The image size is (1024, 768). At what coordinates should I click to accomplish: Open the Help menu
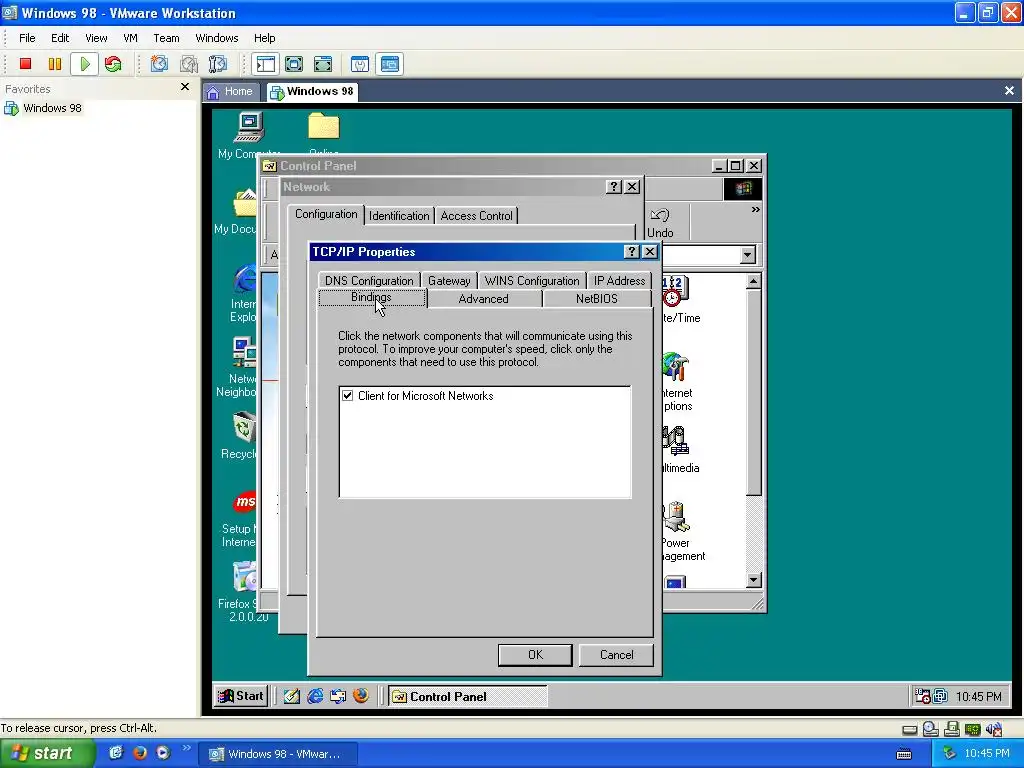pos(264,38)
